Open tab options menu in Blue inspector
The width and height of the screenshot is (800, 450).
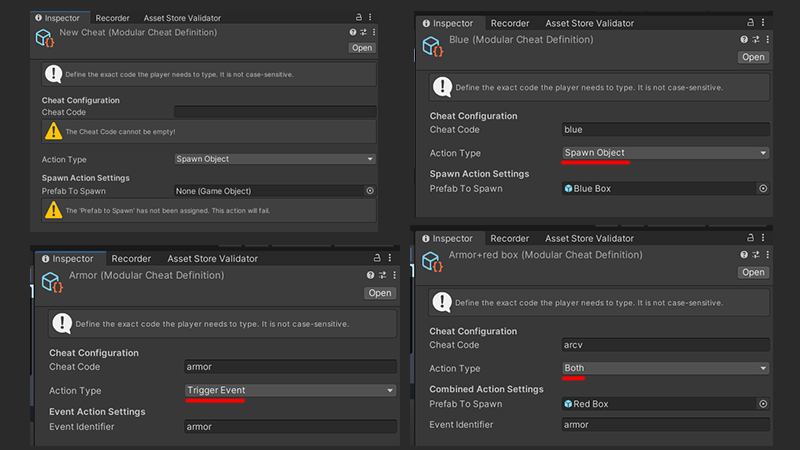coord(763,22)
